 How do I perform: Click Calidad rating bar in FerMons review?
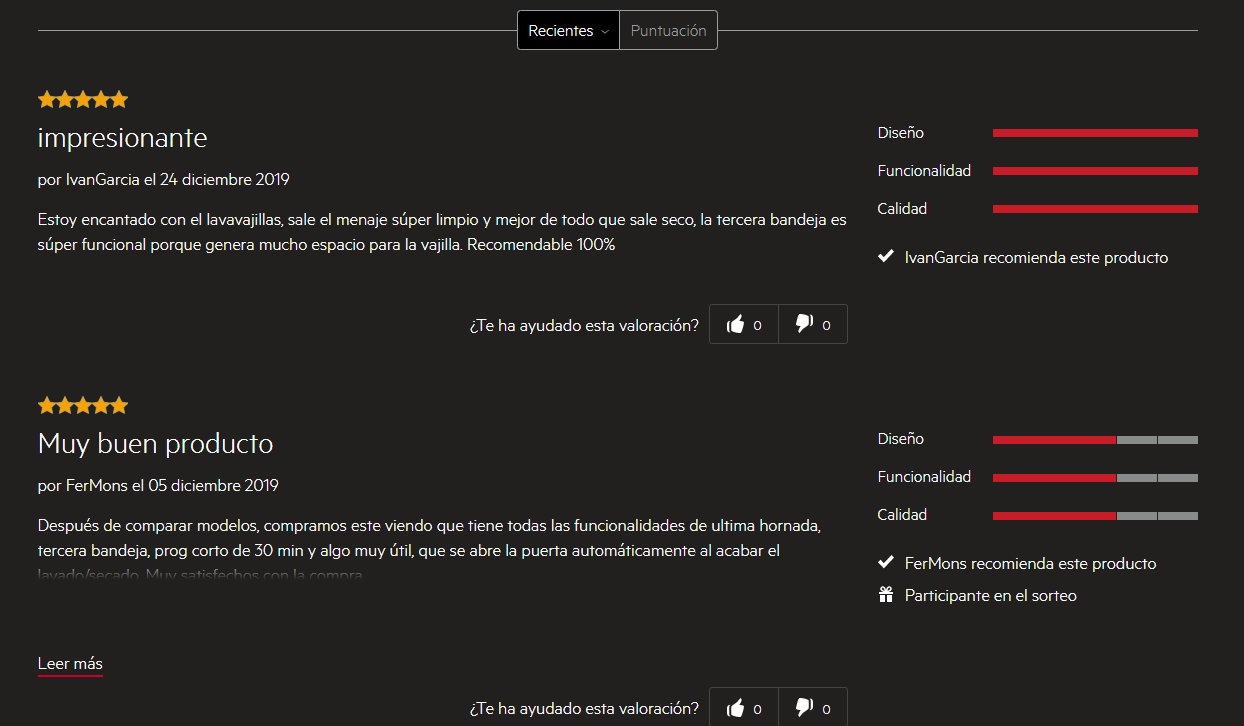[1095, 515]
